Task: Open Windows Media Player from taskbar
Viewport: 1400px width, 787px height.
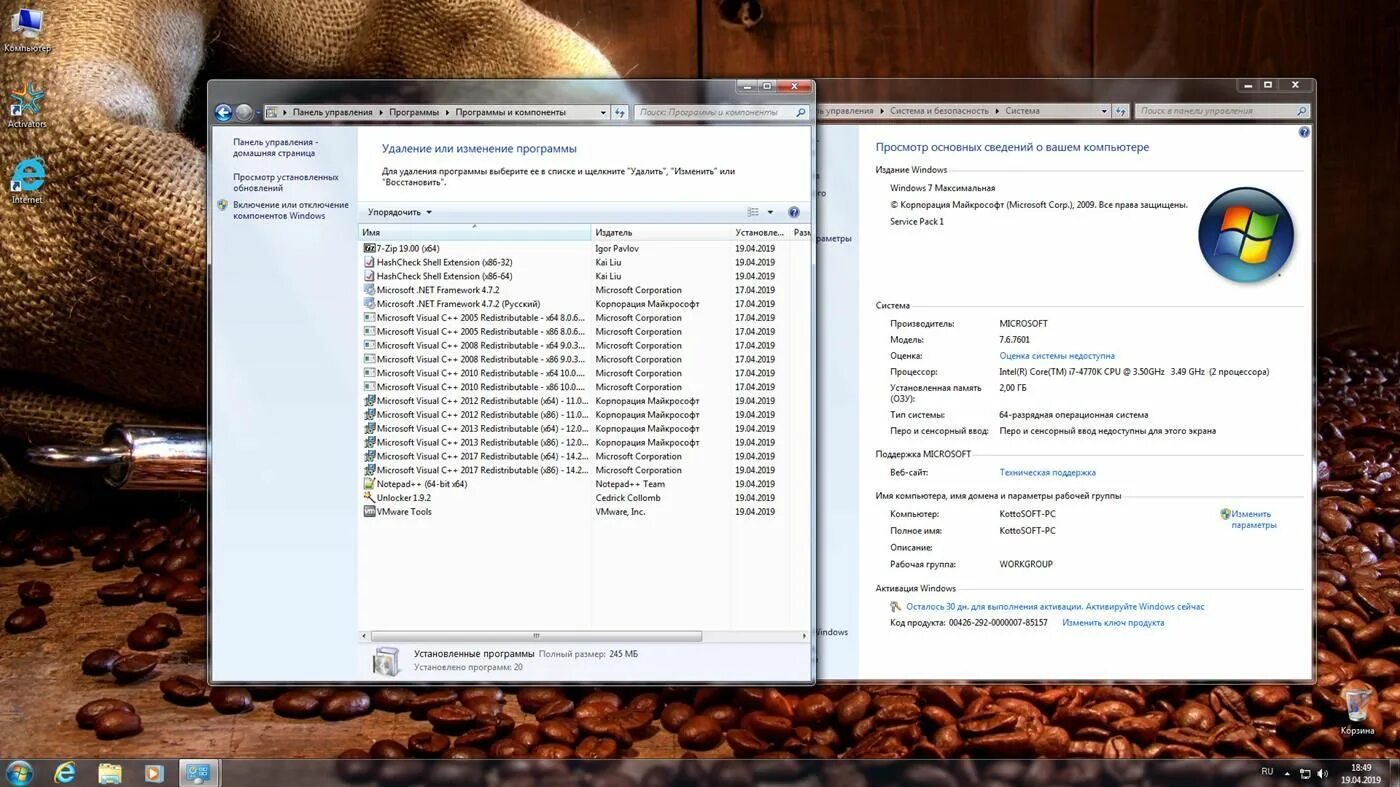Action: coord(153,773)
